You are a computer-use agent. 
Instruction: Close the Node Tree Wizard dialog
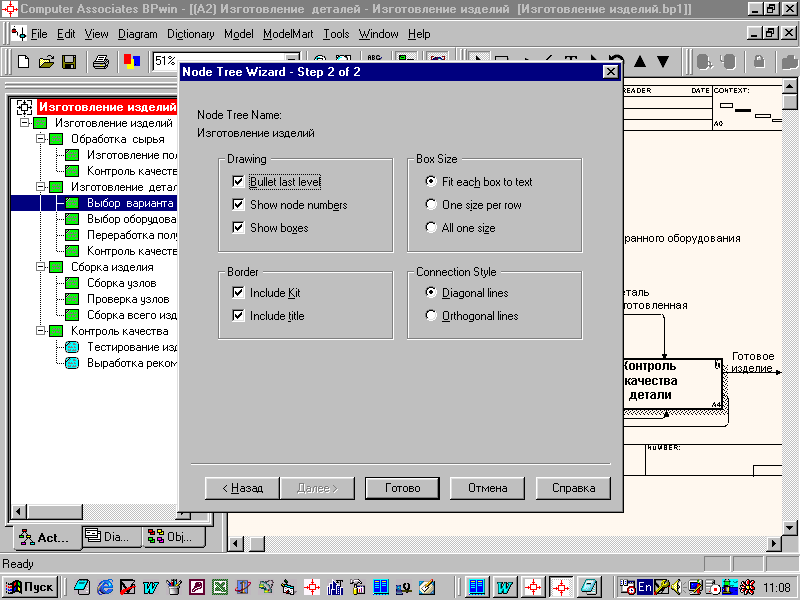coord(611,71)
